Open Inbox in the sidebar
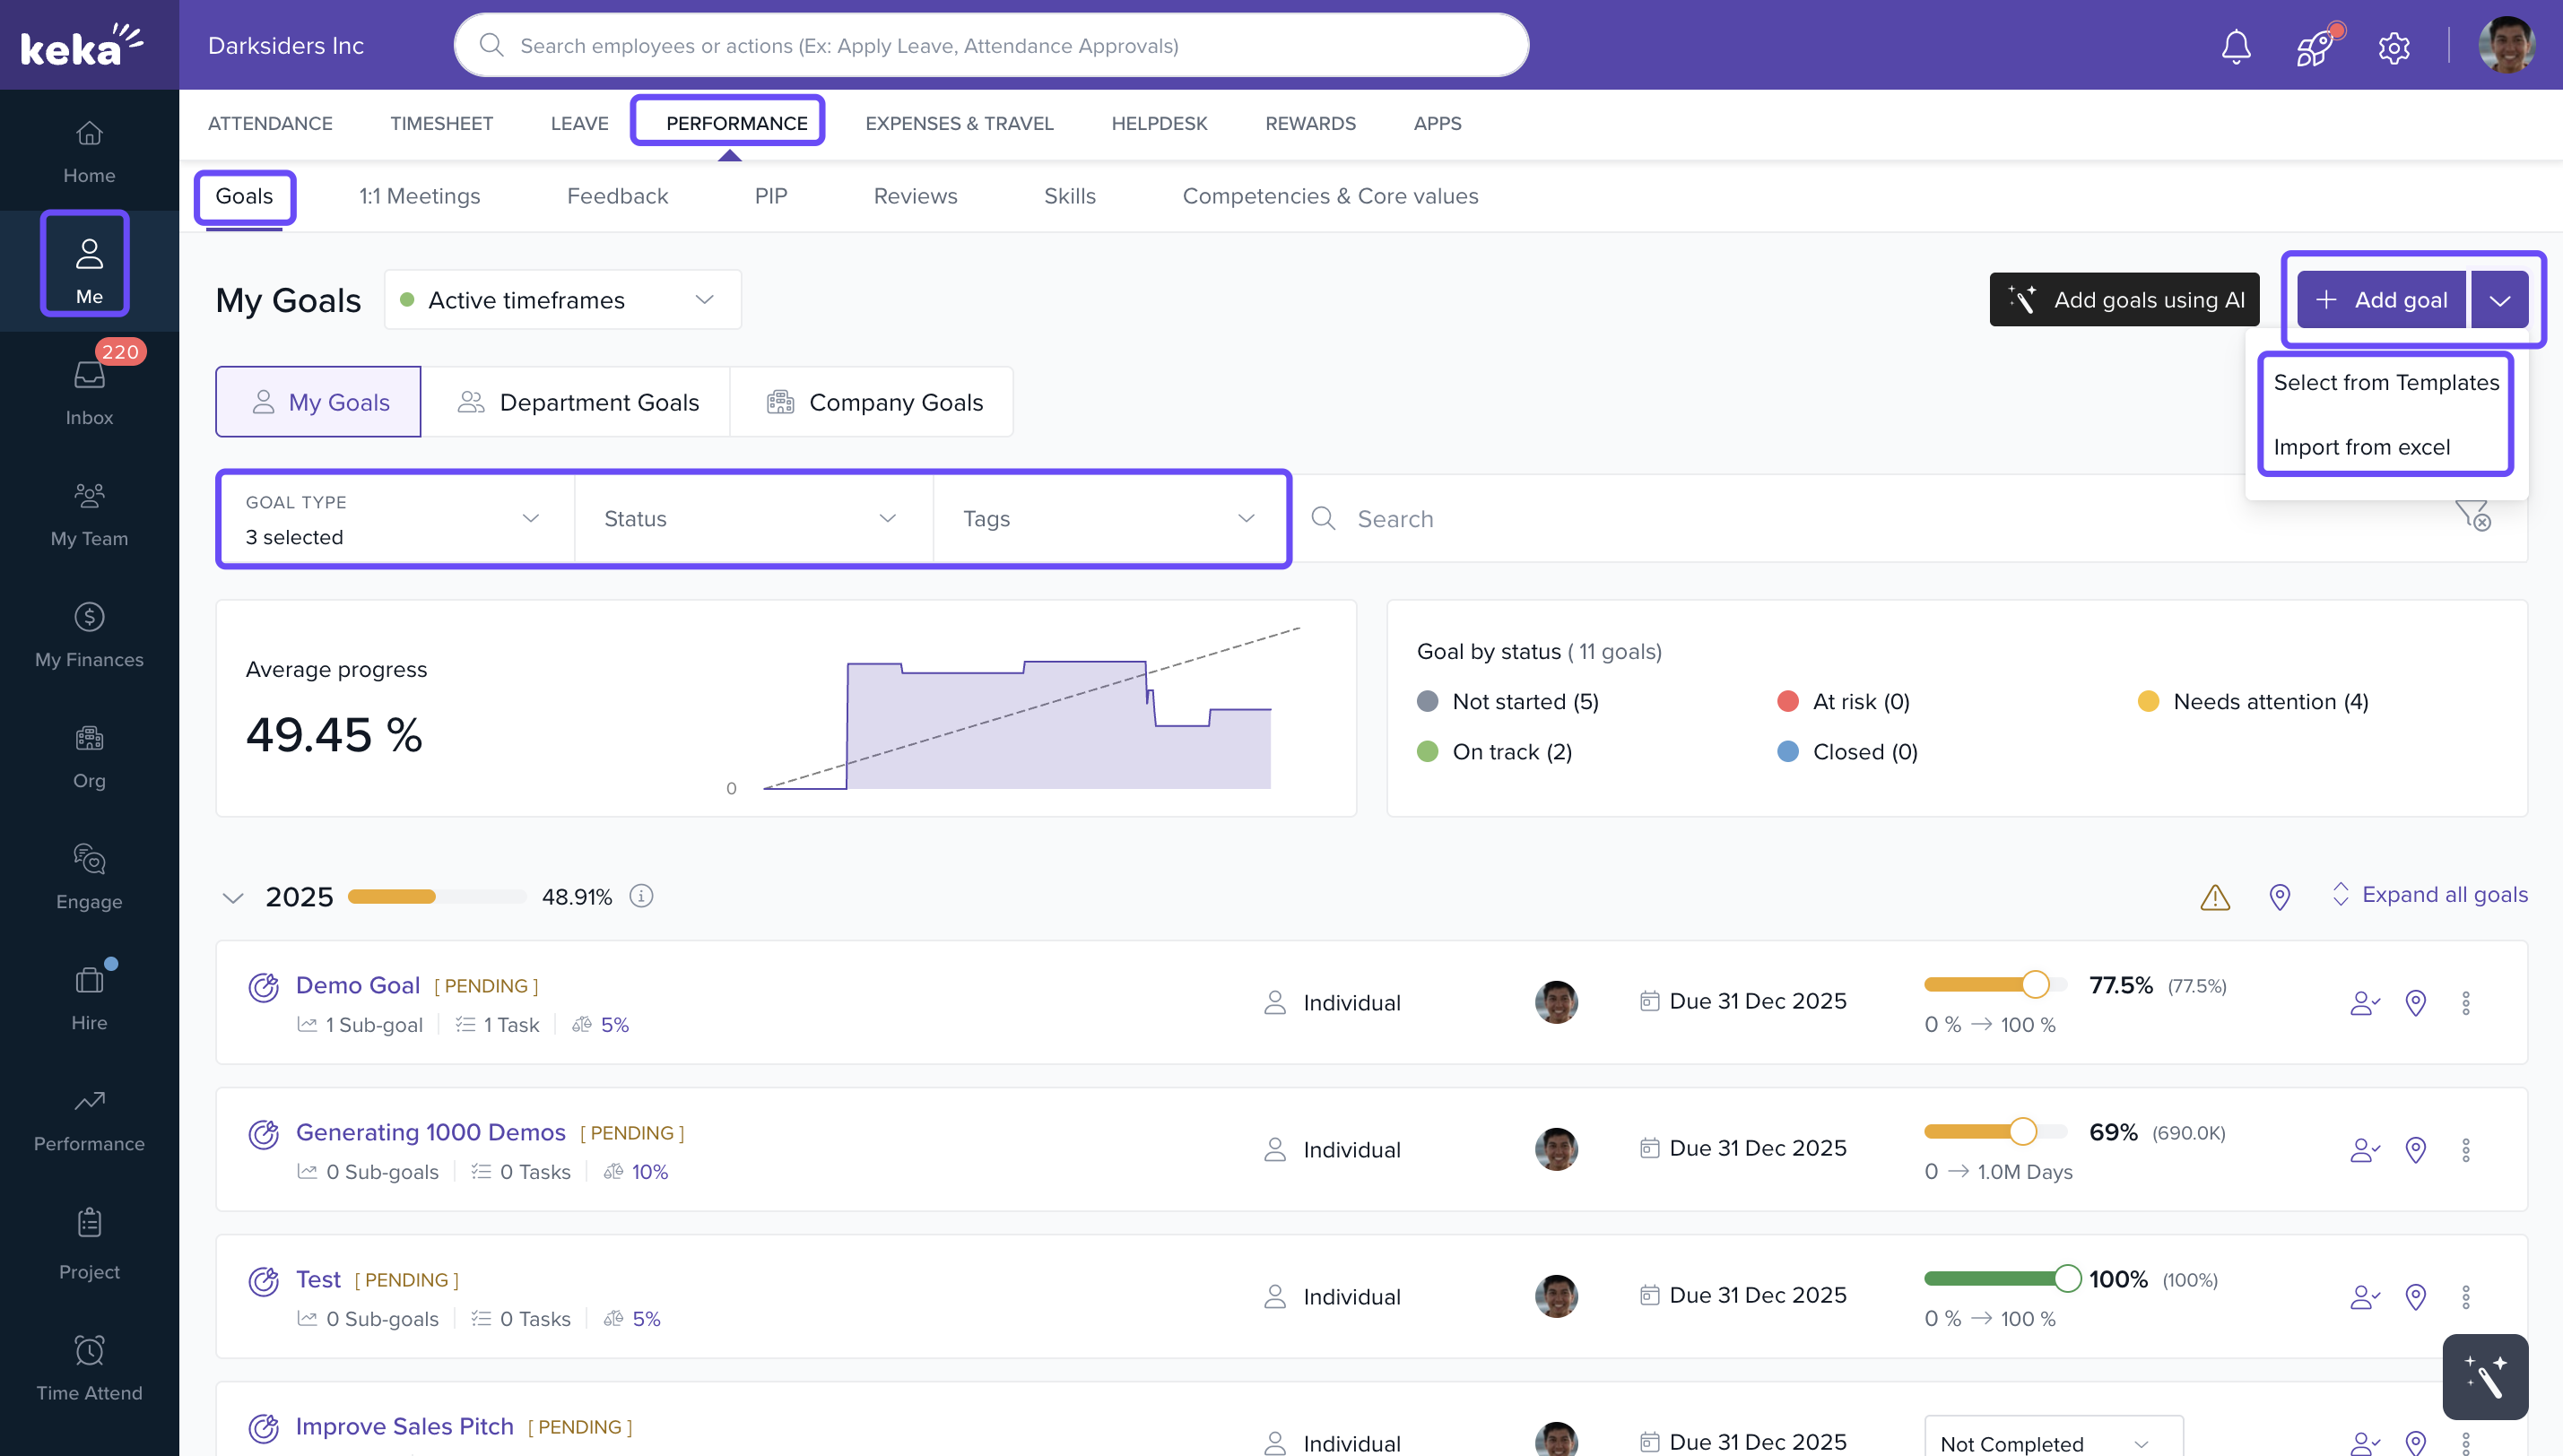Screen dimensions: 2563x1456 tap(89, 392)
